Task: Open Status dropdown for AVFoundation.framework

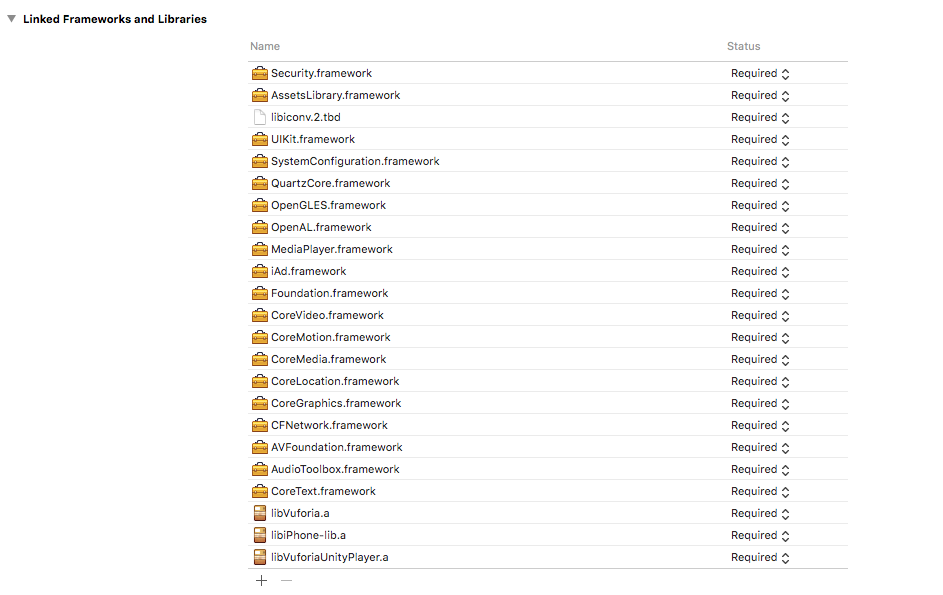Action: (x=760, y=447)
